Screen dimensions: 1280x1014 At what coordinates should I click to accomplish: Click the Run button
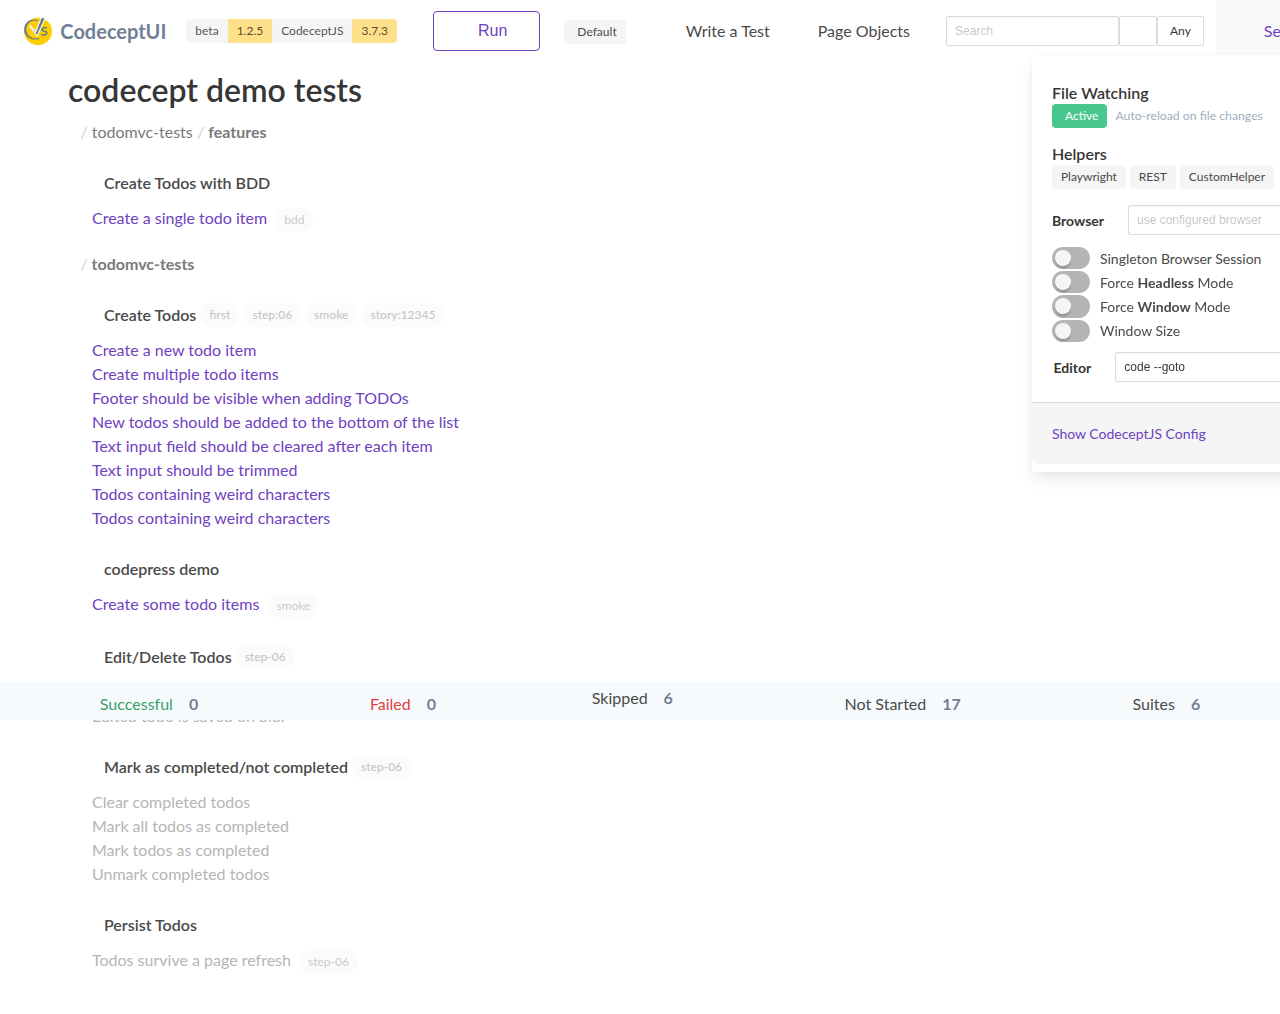486,31
